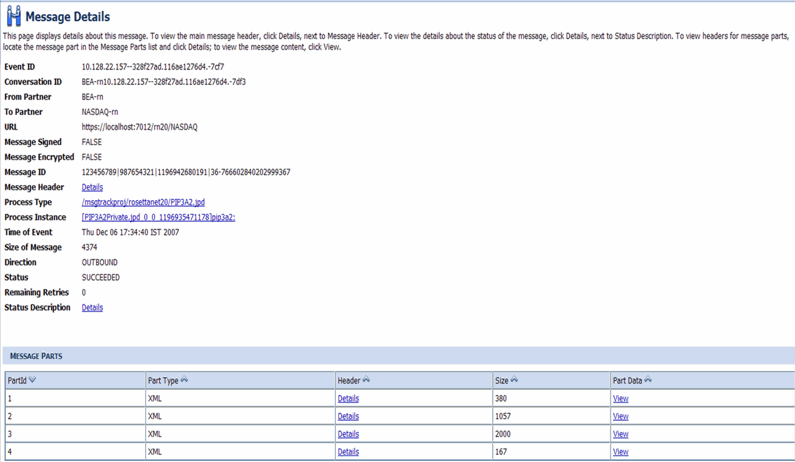
Task: Open Message Header Details link
Action: point(92,187)
